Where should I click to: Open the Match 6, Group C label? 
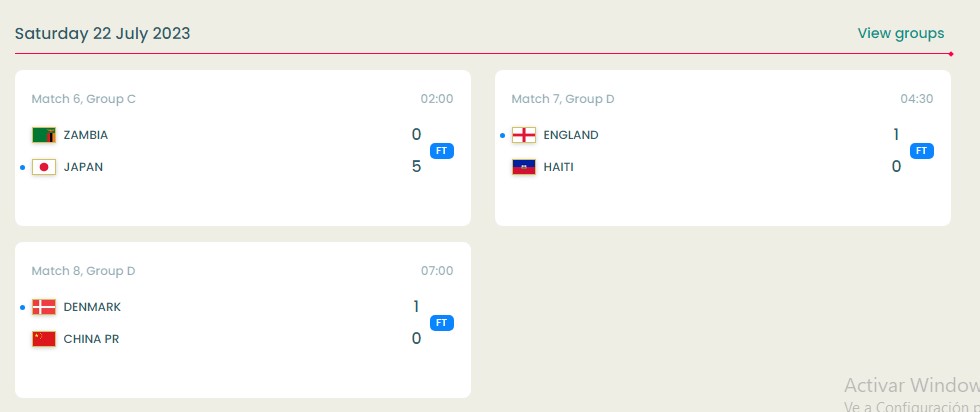click(x=83, y=99)
